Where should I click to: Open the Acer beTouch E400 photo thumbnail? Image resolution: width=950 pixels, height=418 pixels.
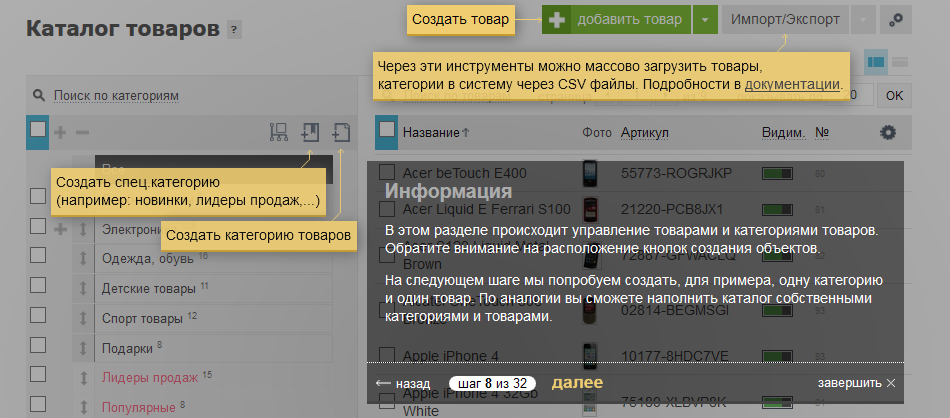point(591,173)
